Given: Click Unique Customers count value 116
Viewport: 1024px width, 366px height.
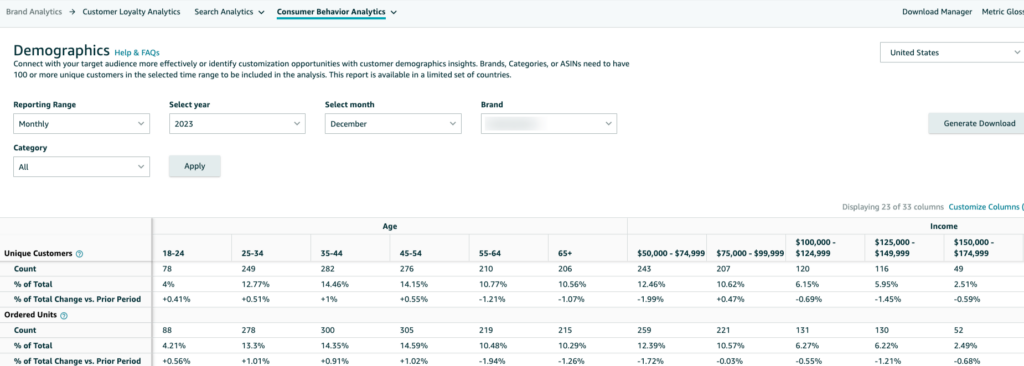Looking at the screenshot, I should point(881,269).
